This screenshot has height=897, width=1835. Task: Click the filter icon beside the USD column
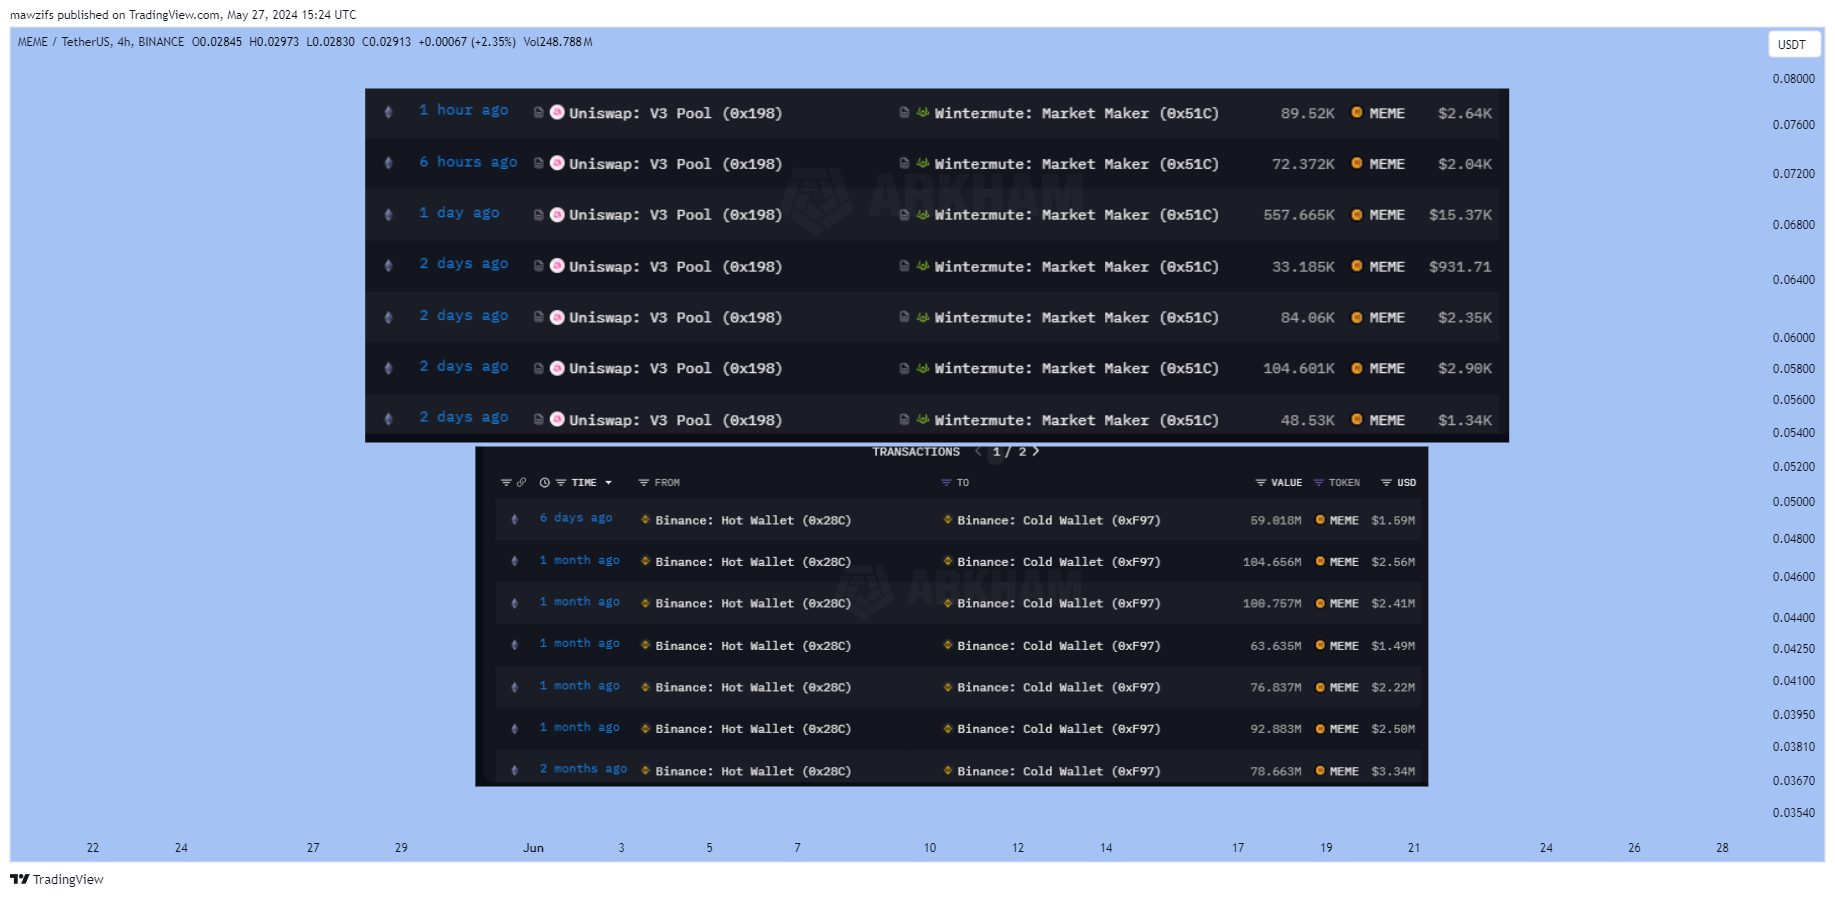(x=1387, y=482)
